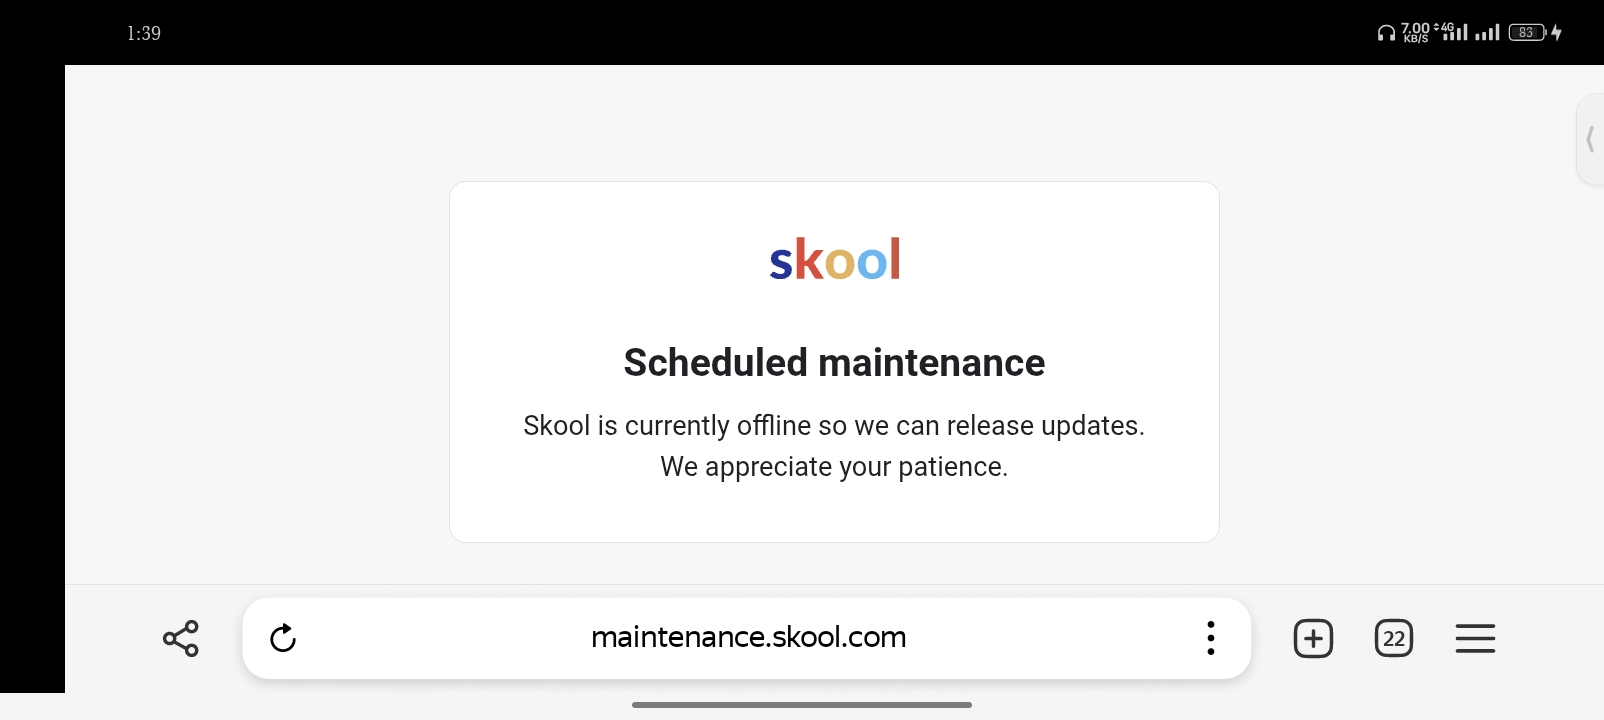
Task: Tap the charging bolt icon
Action: pos(1557,33)
